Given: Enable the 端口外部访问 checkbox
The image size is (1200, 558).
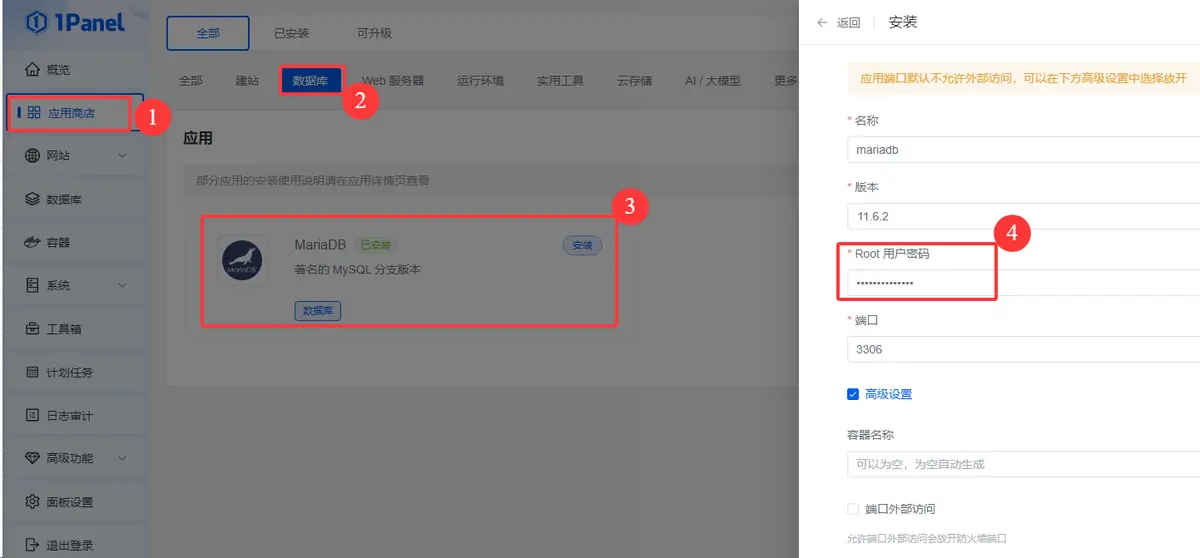Looking at the screenshot, I should pyautogui.click(x=853, y=509).
